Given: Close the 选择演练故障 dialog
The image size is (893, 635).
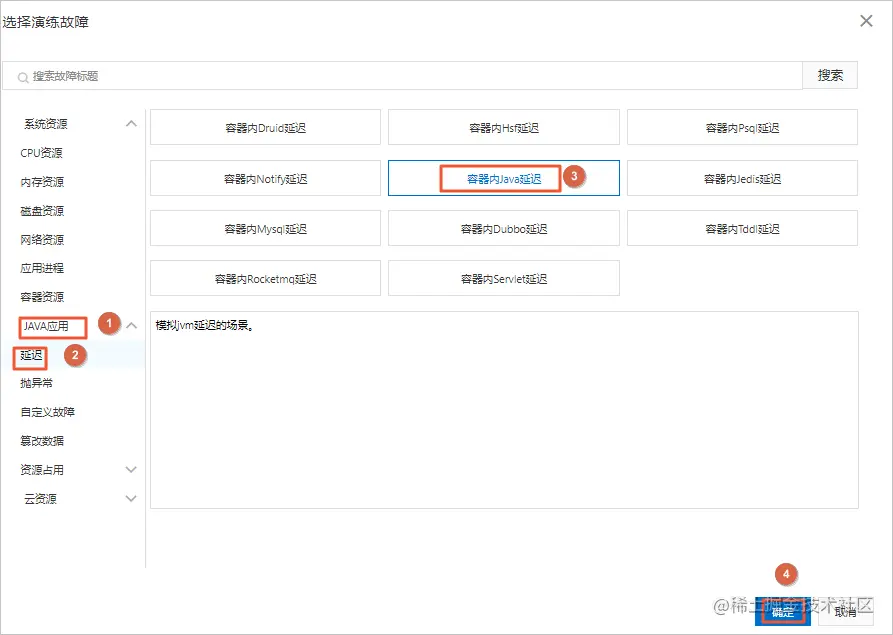Looking at the screenshot, I should click(x=866, y=20).
